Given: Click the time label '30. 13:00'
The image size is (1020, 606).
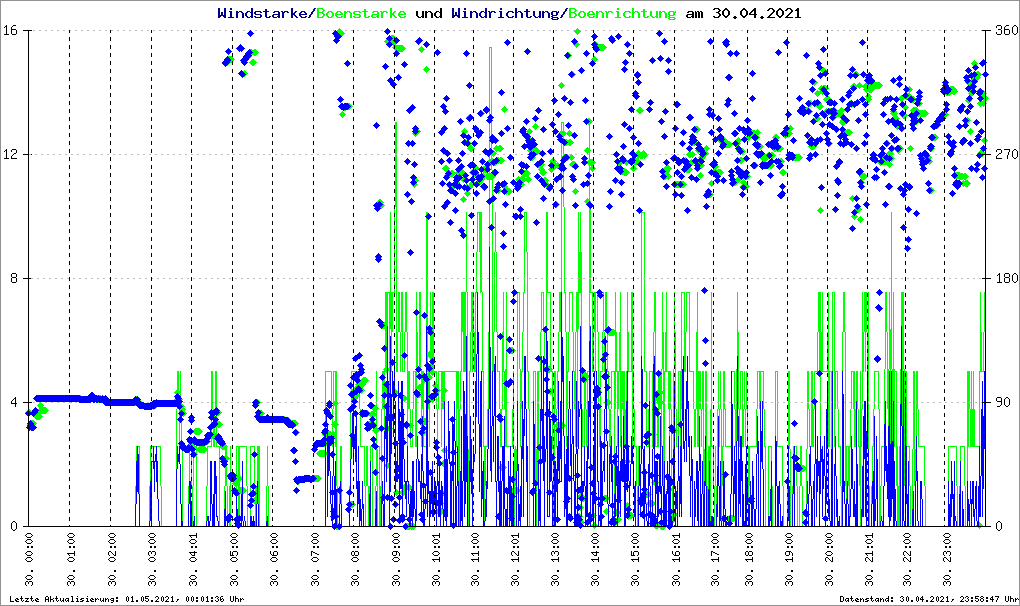Looking at the screenshot, I should 555,559.
